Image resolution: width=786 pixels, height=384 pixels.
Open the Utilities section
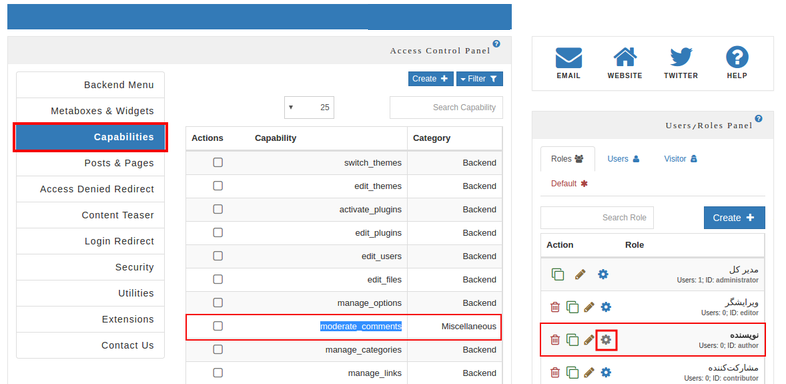tap(90, 293)
